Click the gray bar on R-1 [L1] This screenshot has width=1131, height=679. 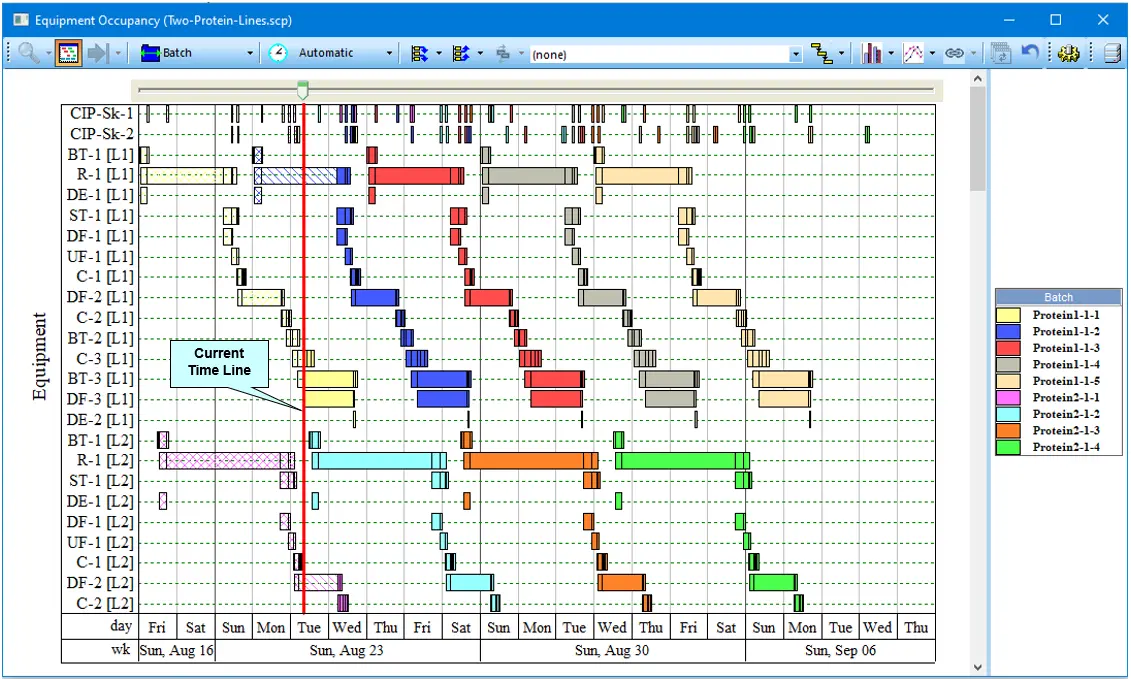529,175
